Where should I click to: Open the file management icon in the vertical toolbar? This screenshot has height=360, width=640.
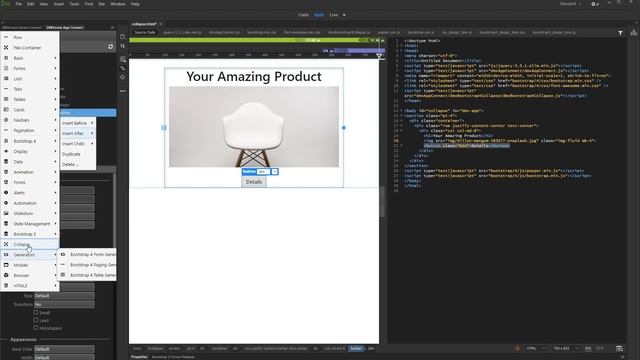click(x=123, y=36)
